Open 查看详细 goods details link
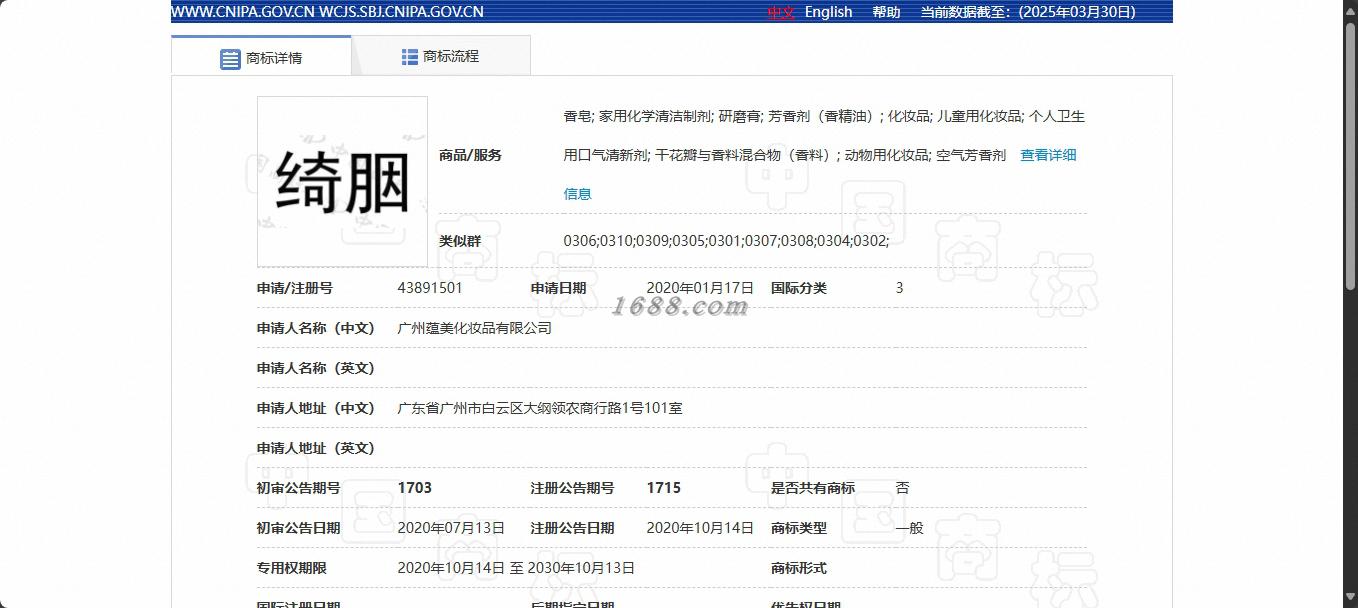The image size is (1358, 608). 1048,155
